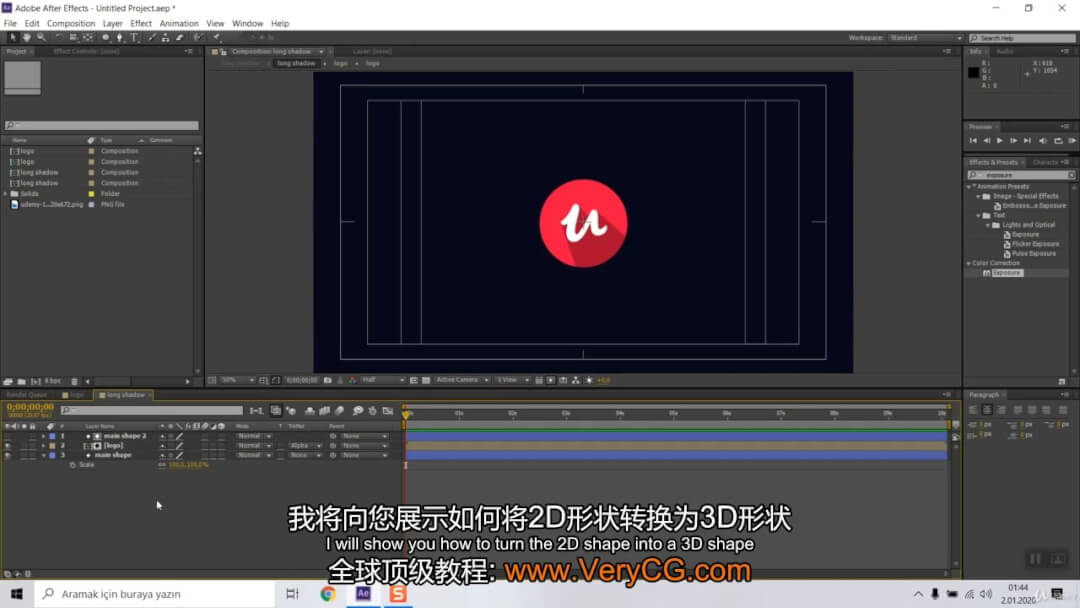Select the Eraser tool
Viewport: 1080px width, 608px height.
point(180,37)
